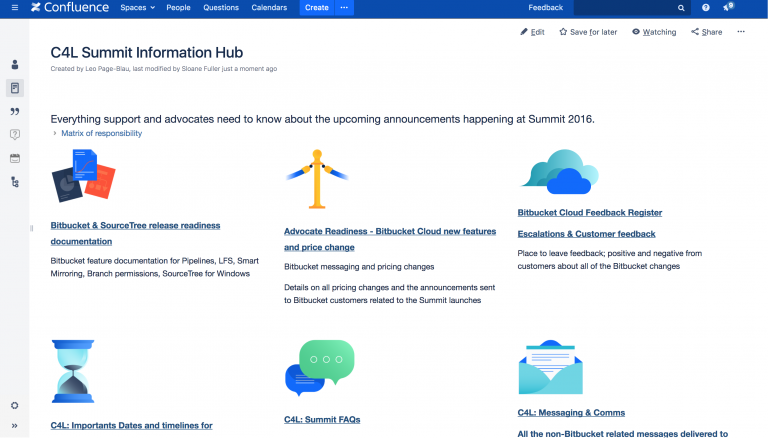Open the Spaces dropdown menu
The image size is (768, 438).
137,8
